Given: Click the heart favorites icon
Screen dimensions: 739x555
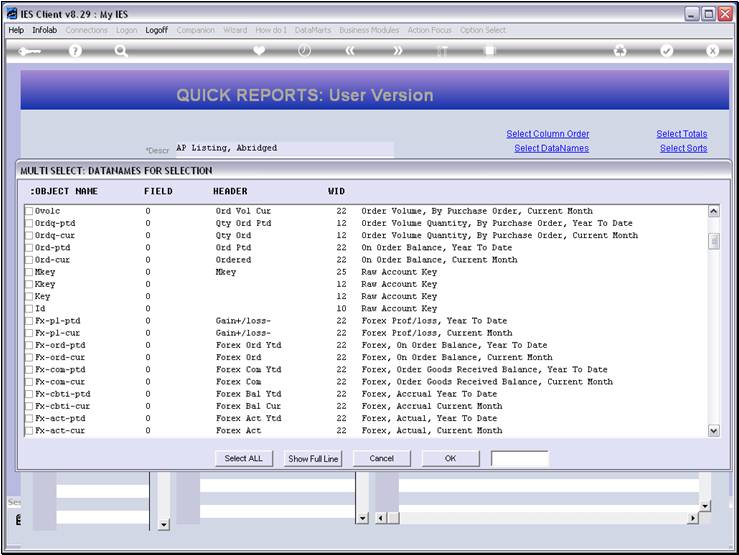Looking at the screenshot, I should click(x=259, y=50).
